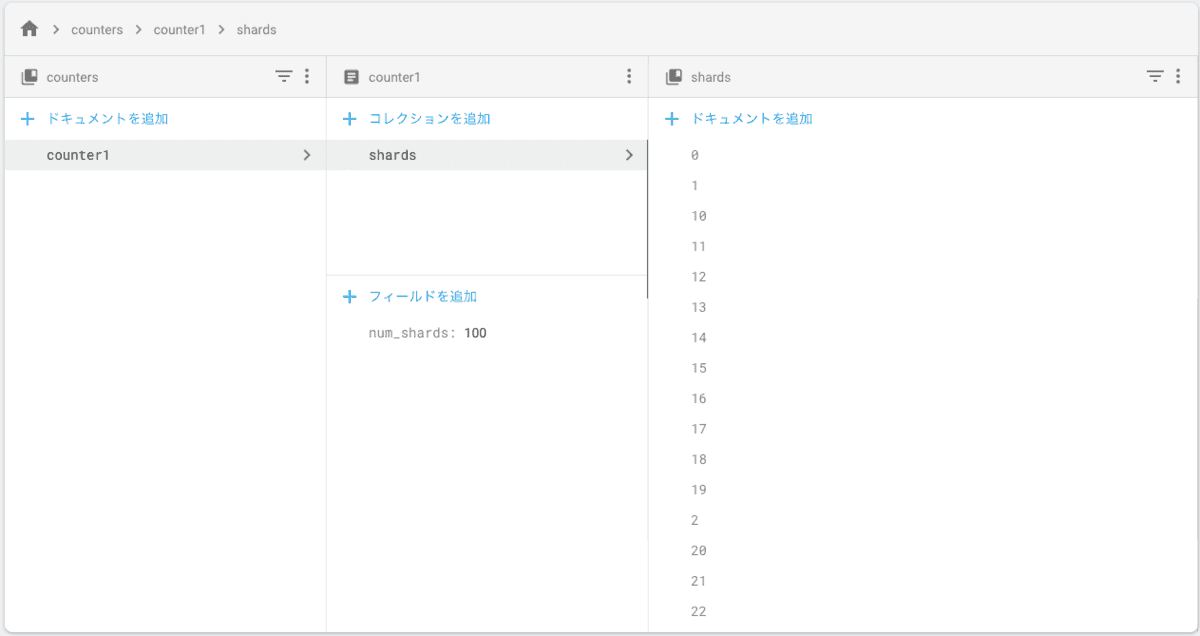Open more options menu for counter1 document
Screen dimensions: 1200x636
(629, 76)
